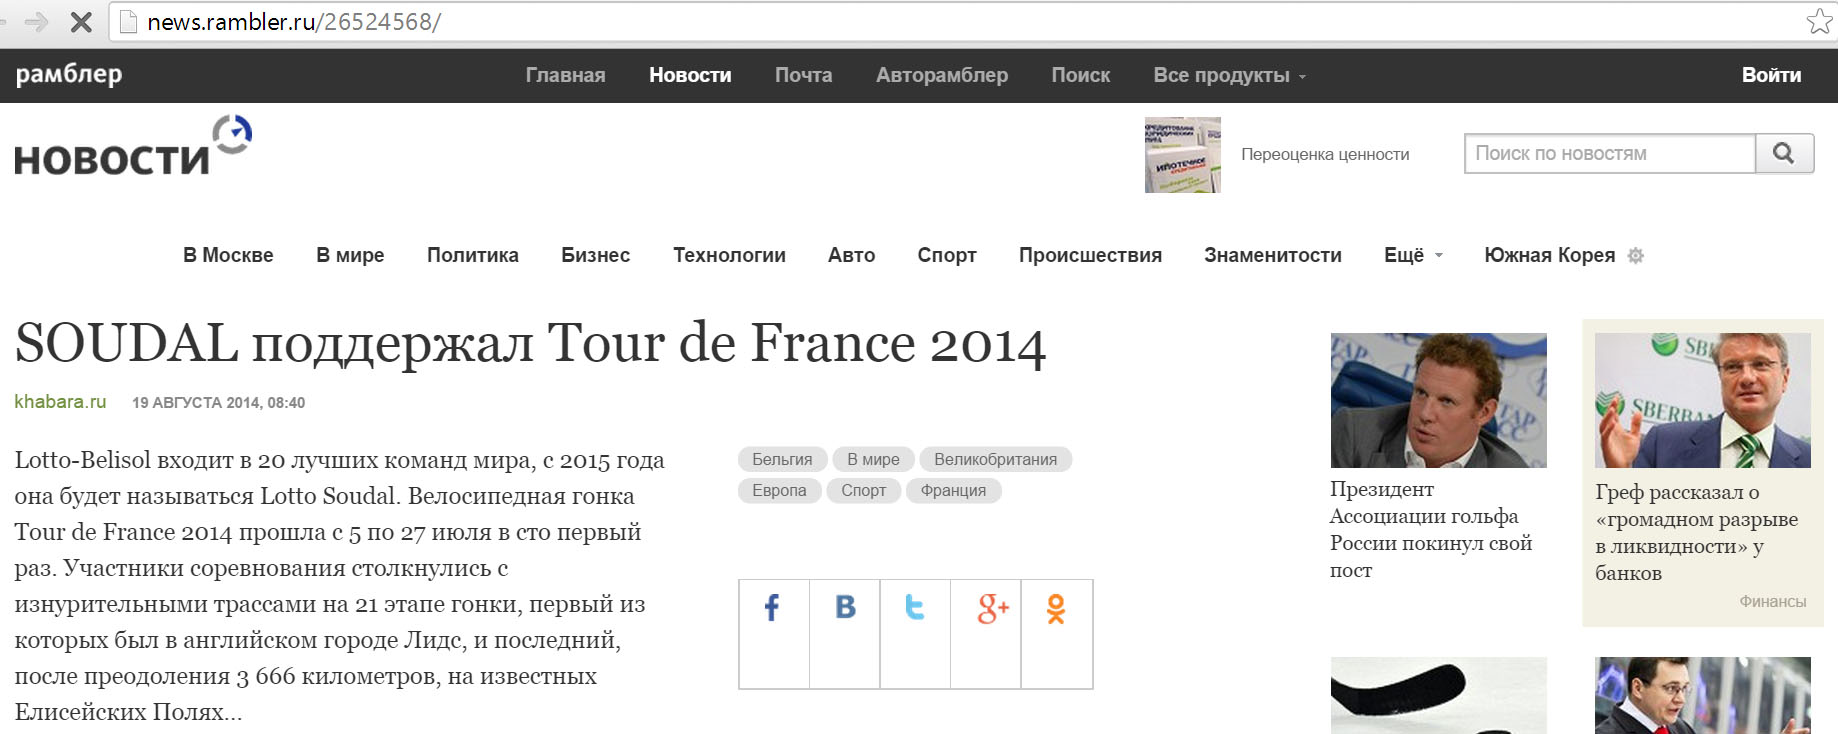Bookmark this page with the star icon
The image size is (1838, 734).
click(1819, 21)
